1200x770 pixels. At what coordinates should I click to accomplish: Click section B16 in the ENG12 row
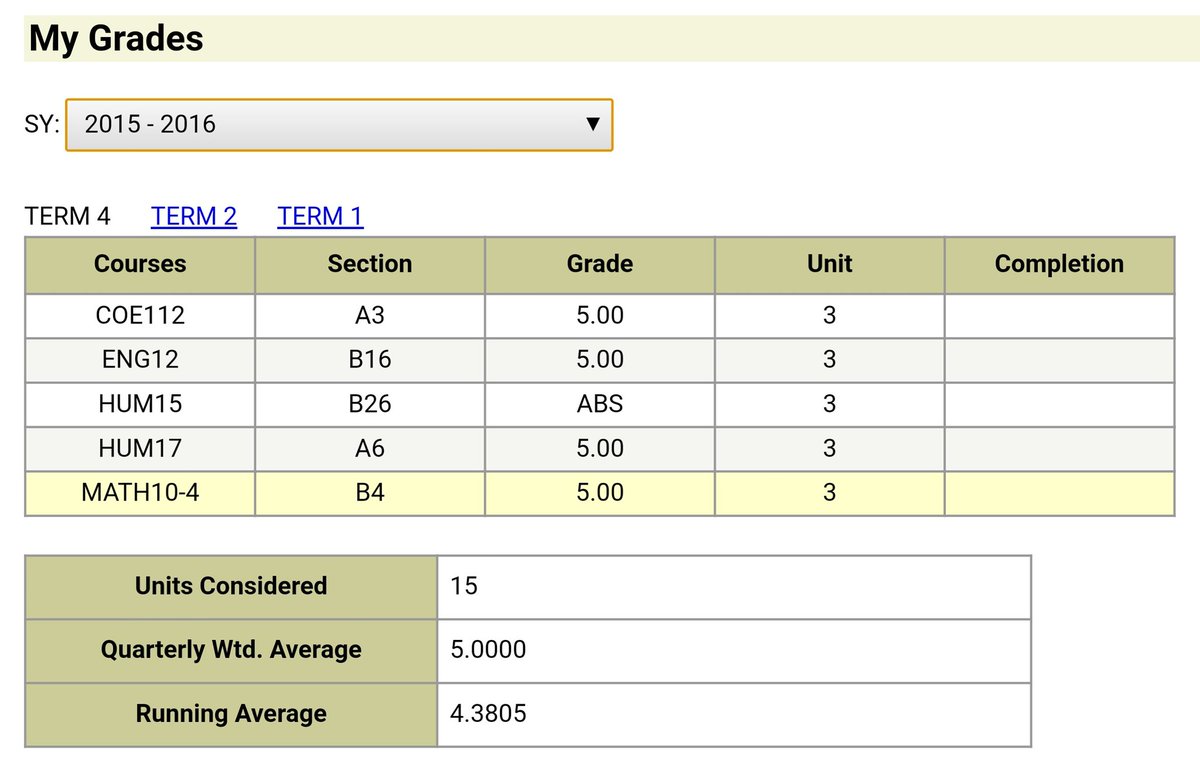(370, 360)
